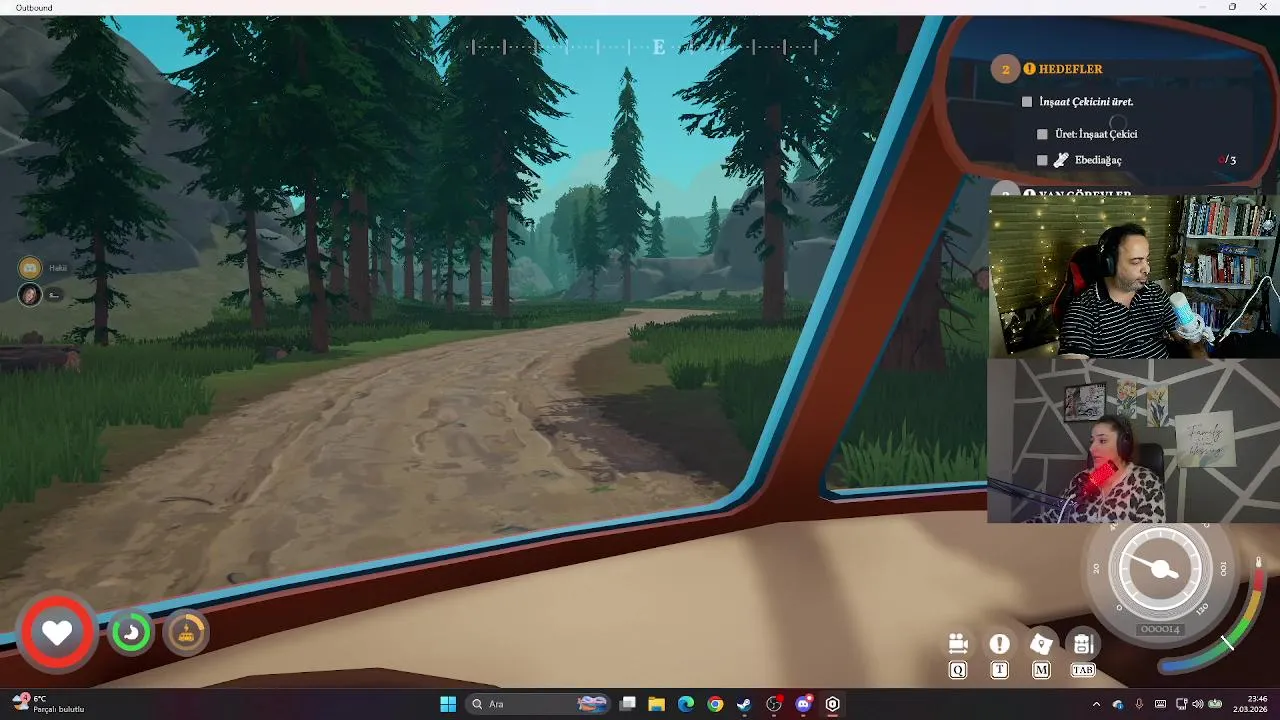This screenshot has height=720, width=1280.
Task: Click the green stomach hunger gauge
Action: pyautogui.click(x=131, y=632)
